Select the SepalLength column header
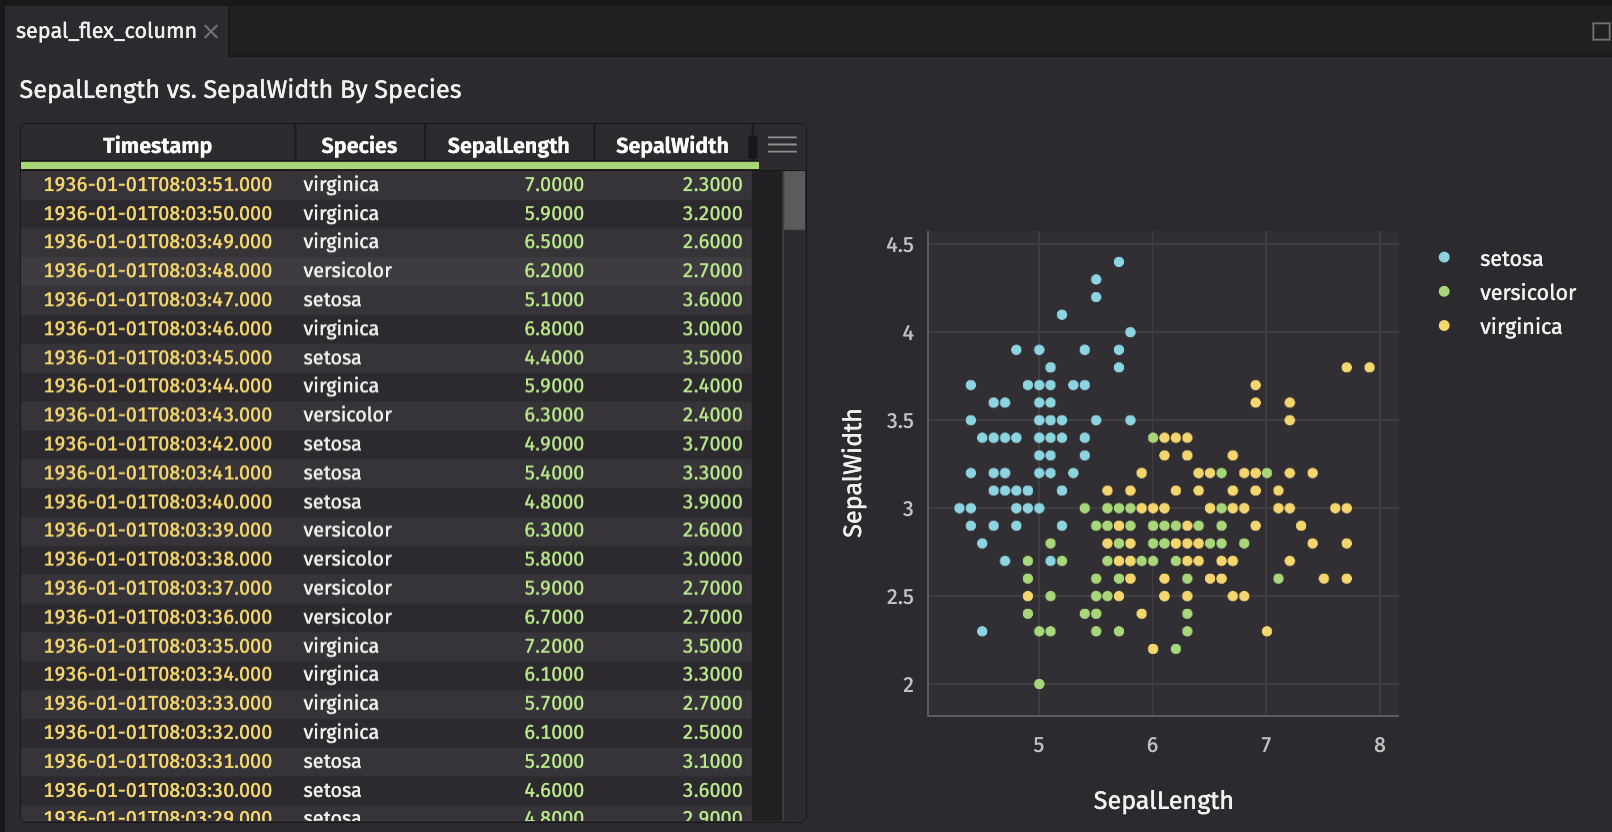This screenshot has width=1612, height=832. point(508,146)
